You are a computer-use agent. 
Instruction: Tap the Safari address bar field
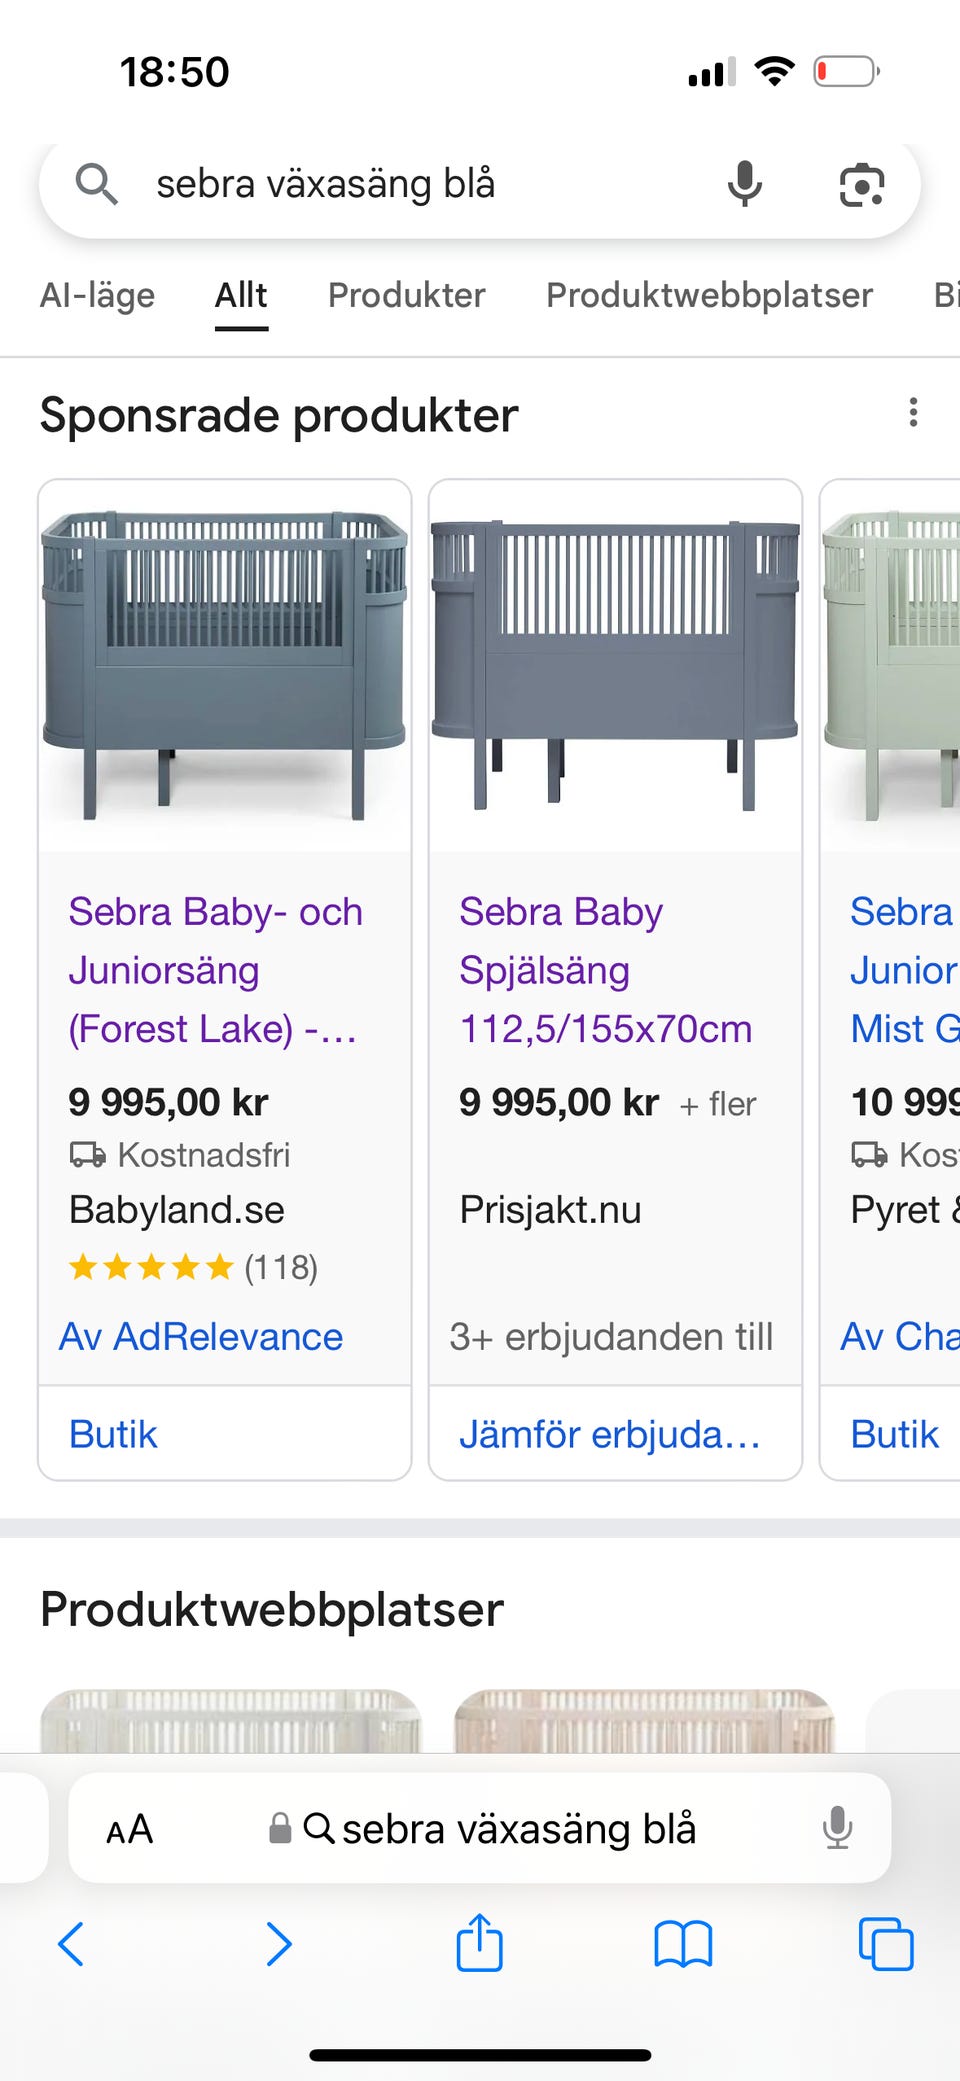500,1829
